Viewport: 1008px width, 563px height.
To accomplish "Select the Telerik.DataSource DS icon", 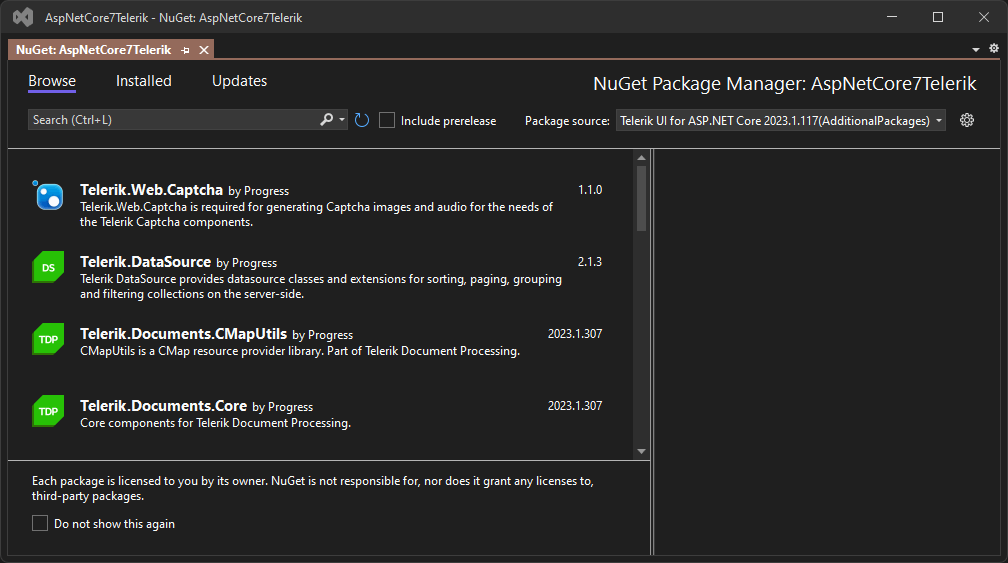I will click(48, 267).
